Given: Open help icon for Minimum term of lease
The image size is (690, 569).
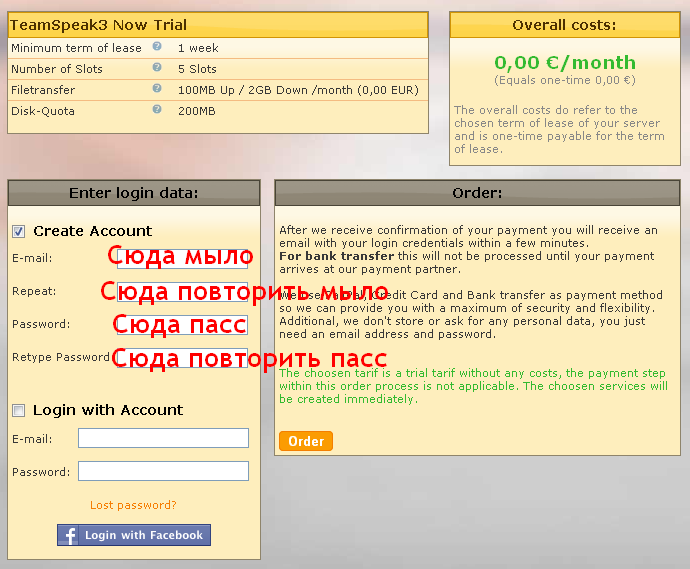Looking at the screenshot, I should (x=157, y=46).
